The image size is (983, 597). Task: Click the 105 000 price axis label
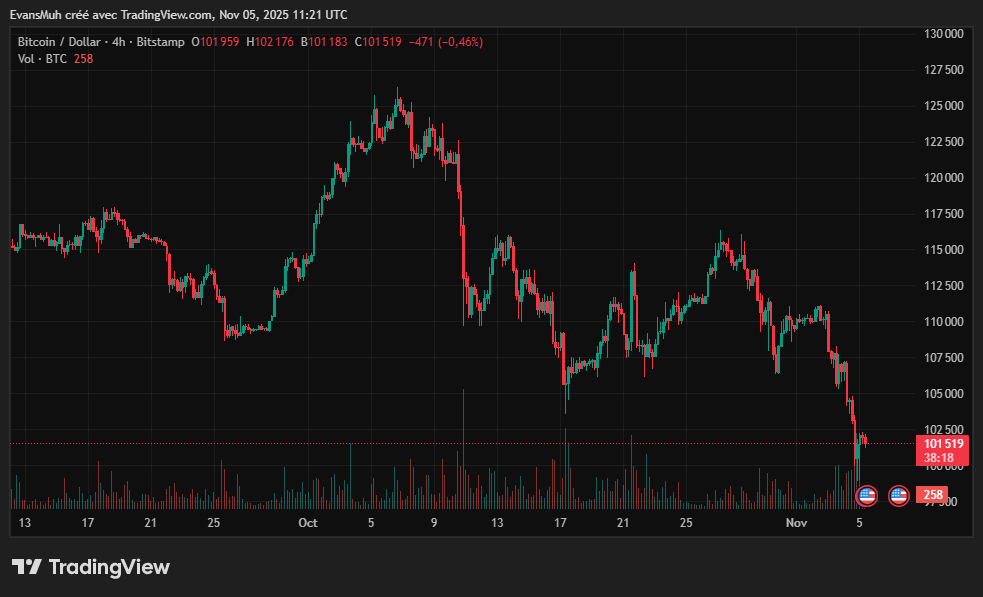coord(944,394)
